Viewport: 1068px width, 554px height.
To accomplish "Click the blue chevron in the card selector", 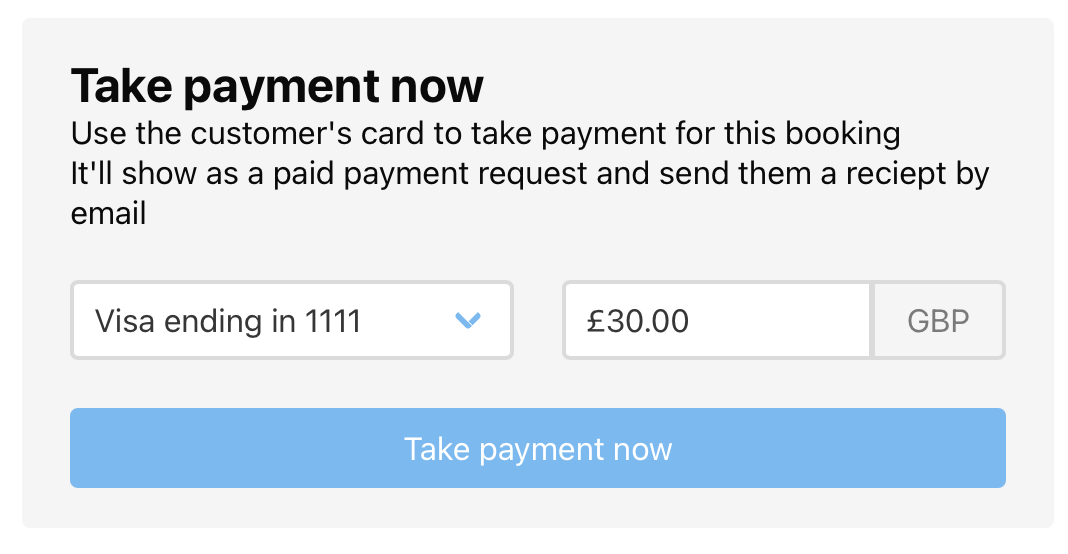I will click(x=468, y=320).
